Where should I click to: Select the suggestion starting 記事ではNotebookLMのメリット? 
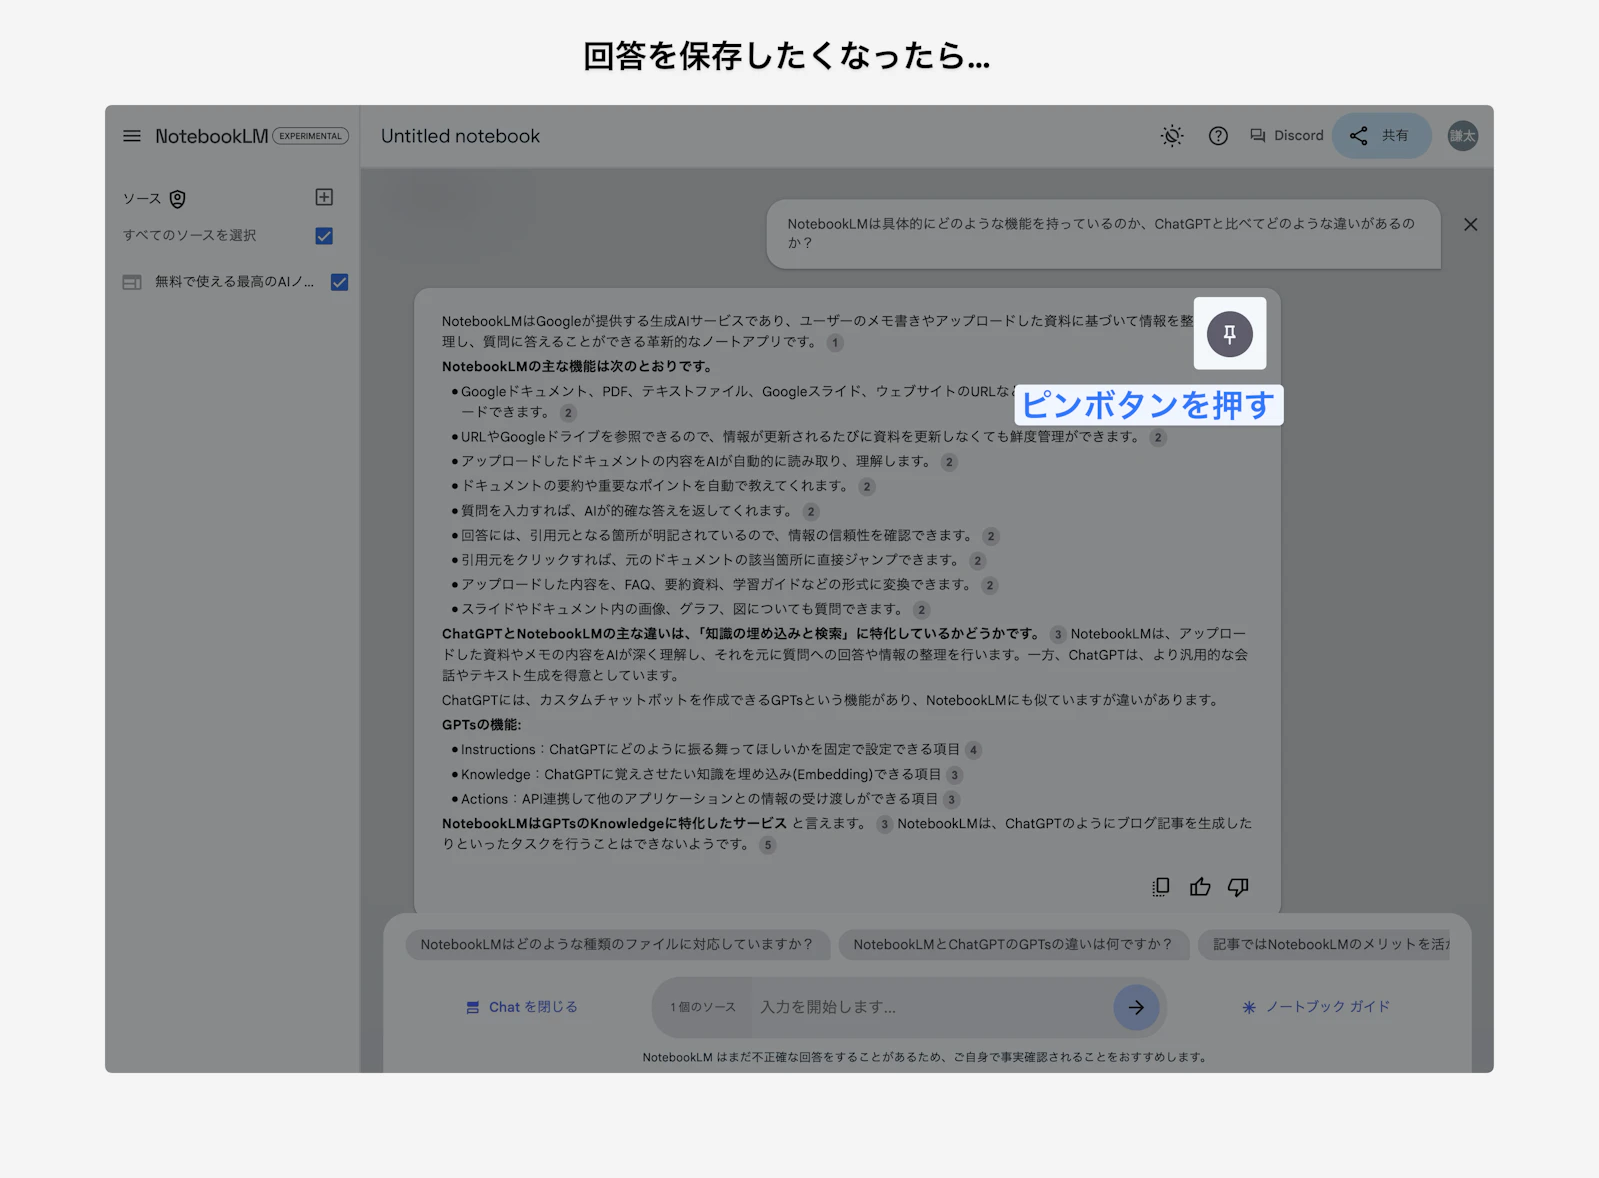(1325, 944)
